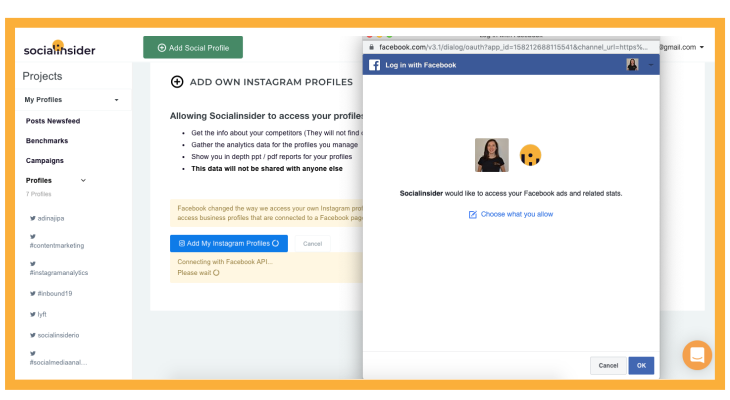Open the socialinsiderio profile
The height and width of the screenshot is (400, 730).
pos(58,335)
